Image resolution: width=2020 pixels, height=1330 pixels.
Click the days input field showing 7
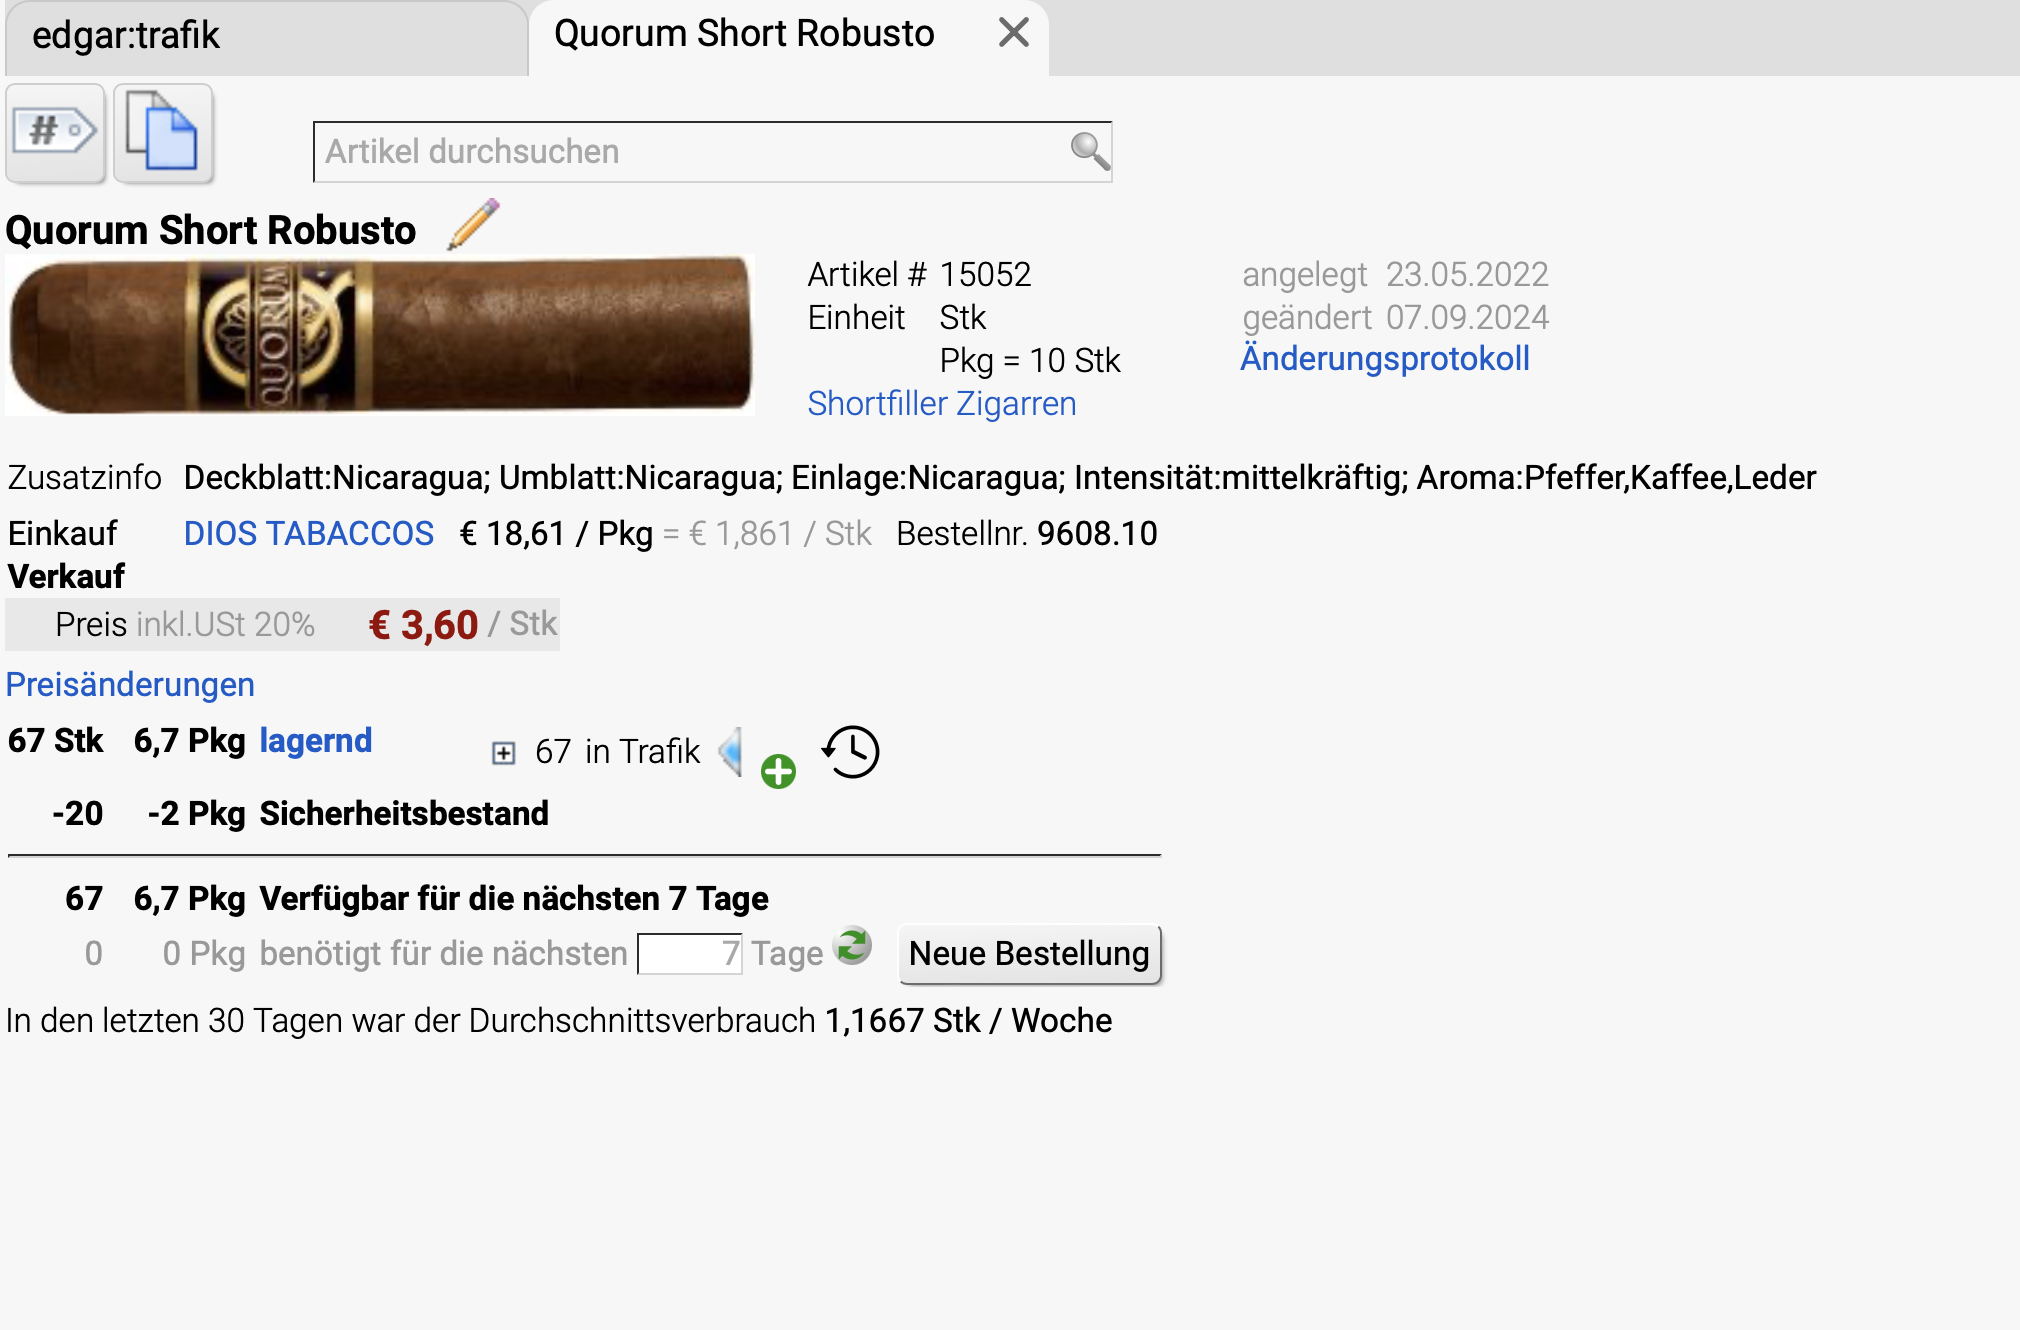coord(689,953)
